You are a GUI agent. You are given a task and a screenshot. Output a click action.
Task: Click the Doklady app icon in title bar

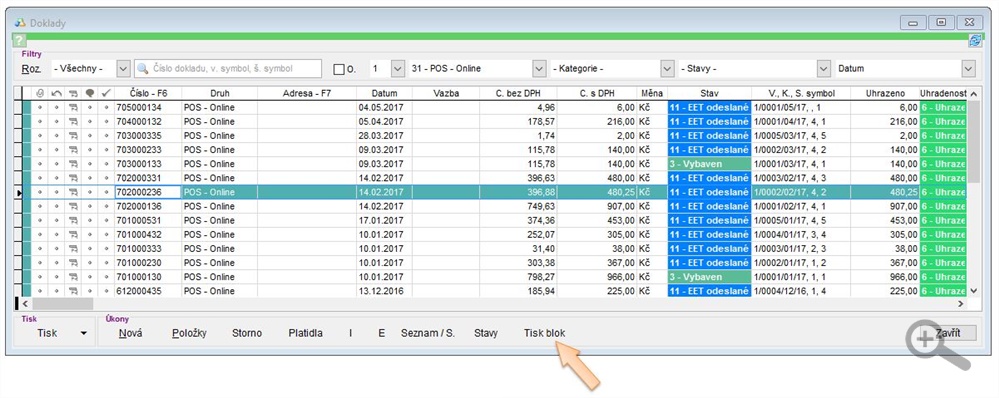[x=20, y=23]
